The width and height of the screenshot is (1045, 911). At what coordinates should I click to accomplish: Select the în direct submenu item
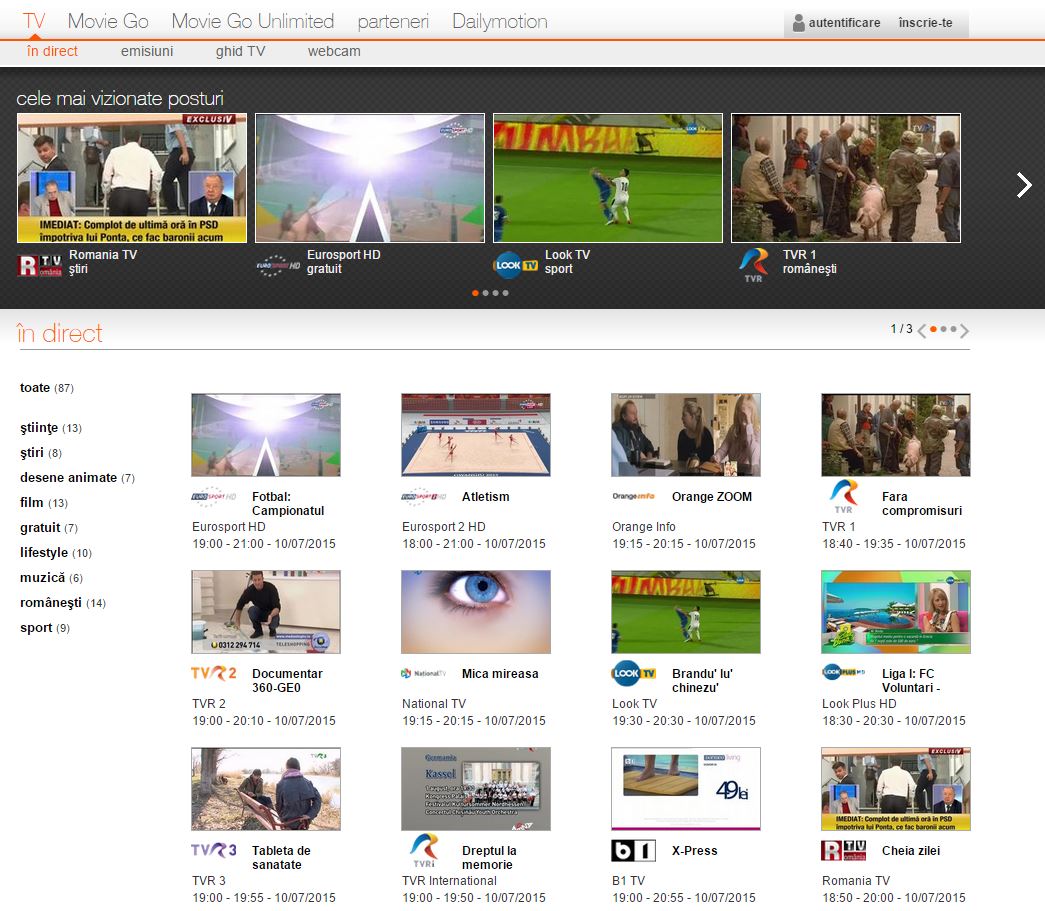click(x=52, y=51)
